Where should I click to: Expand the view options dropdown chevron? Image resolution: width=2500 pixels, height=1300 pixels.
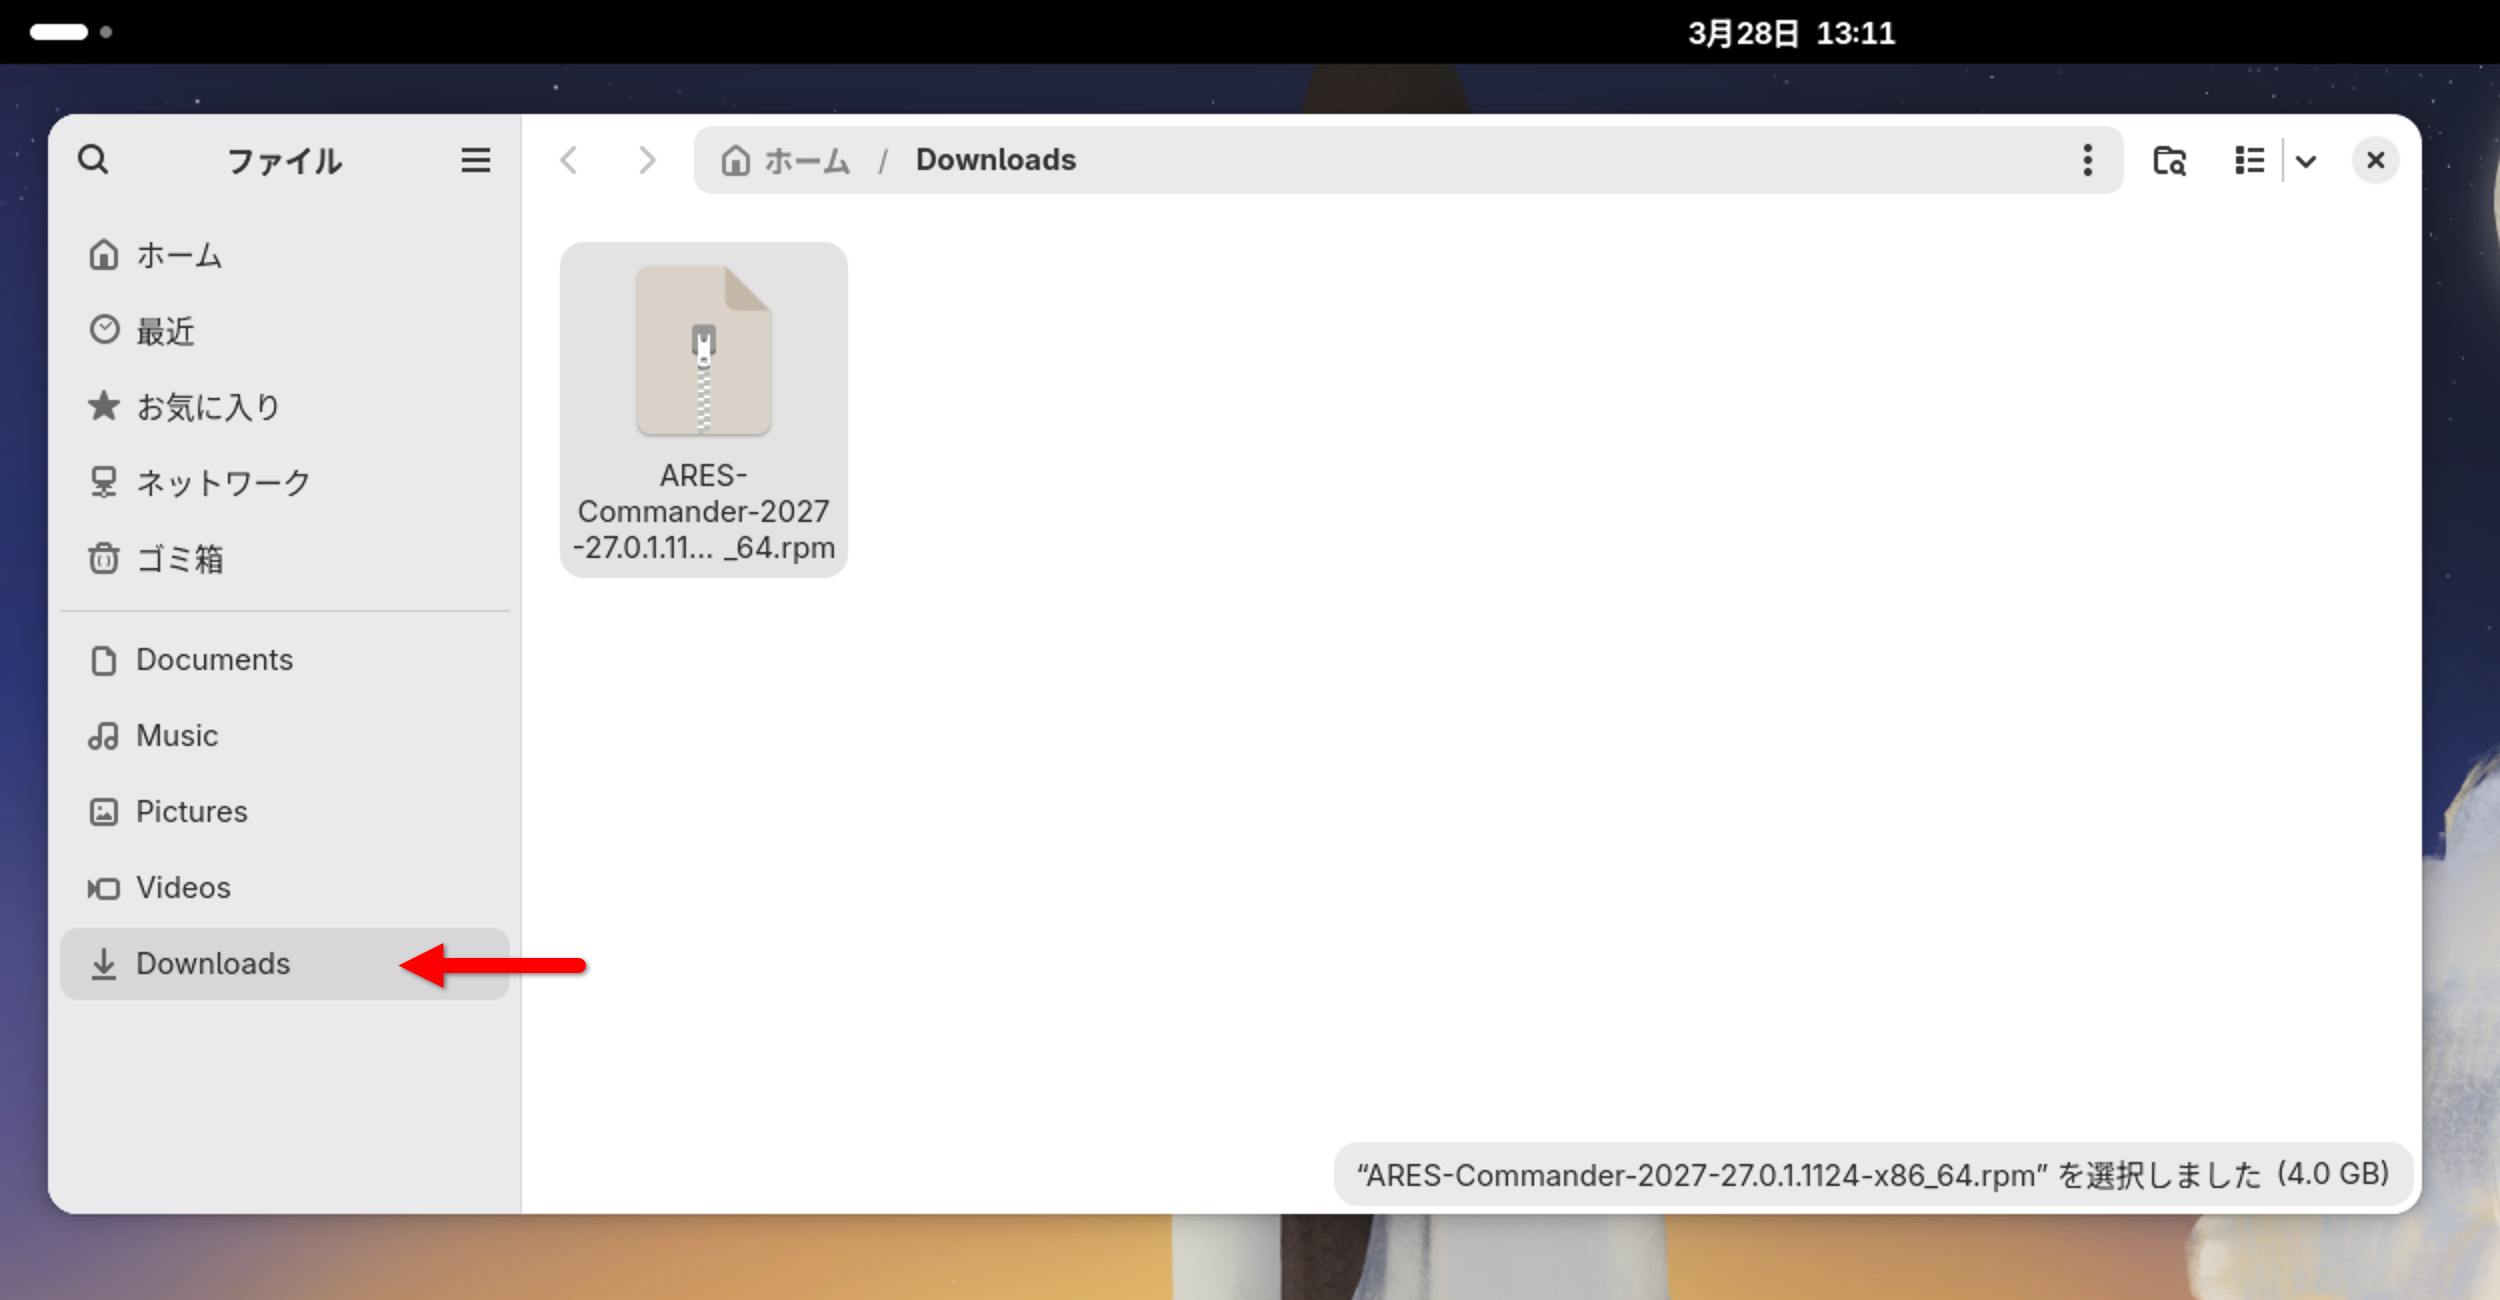2306,161
